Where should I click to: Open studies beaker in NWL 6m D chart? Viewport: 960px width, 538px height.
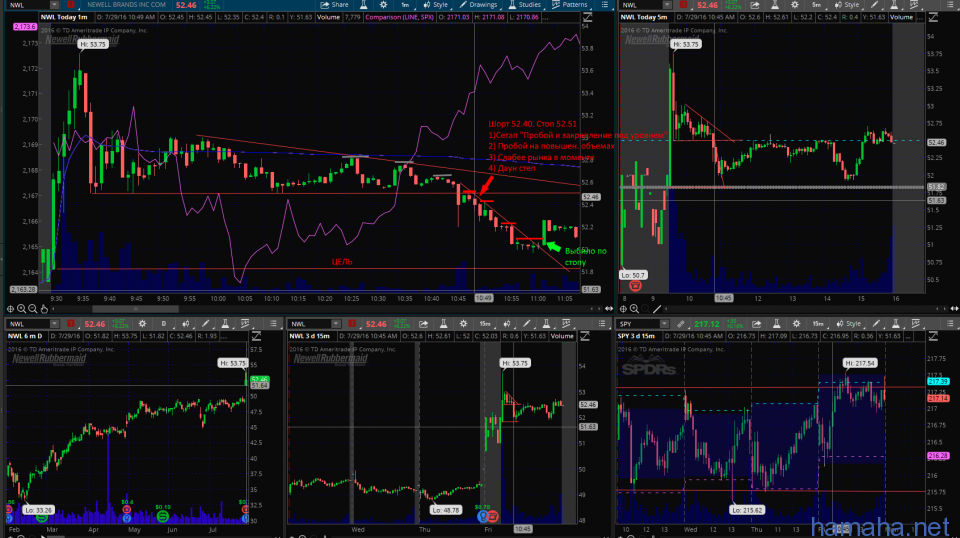point(225,324)
